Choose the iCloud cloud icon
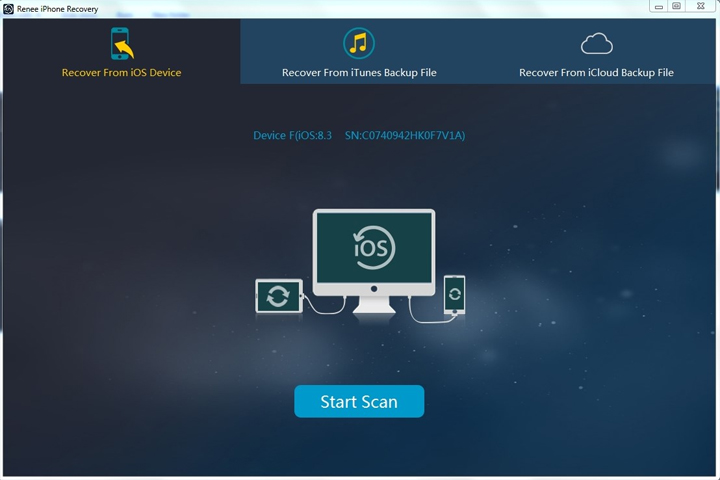 (x=596, y=44)
